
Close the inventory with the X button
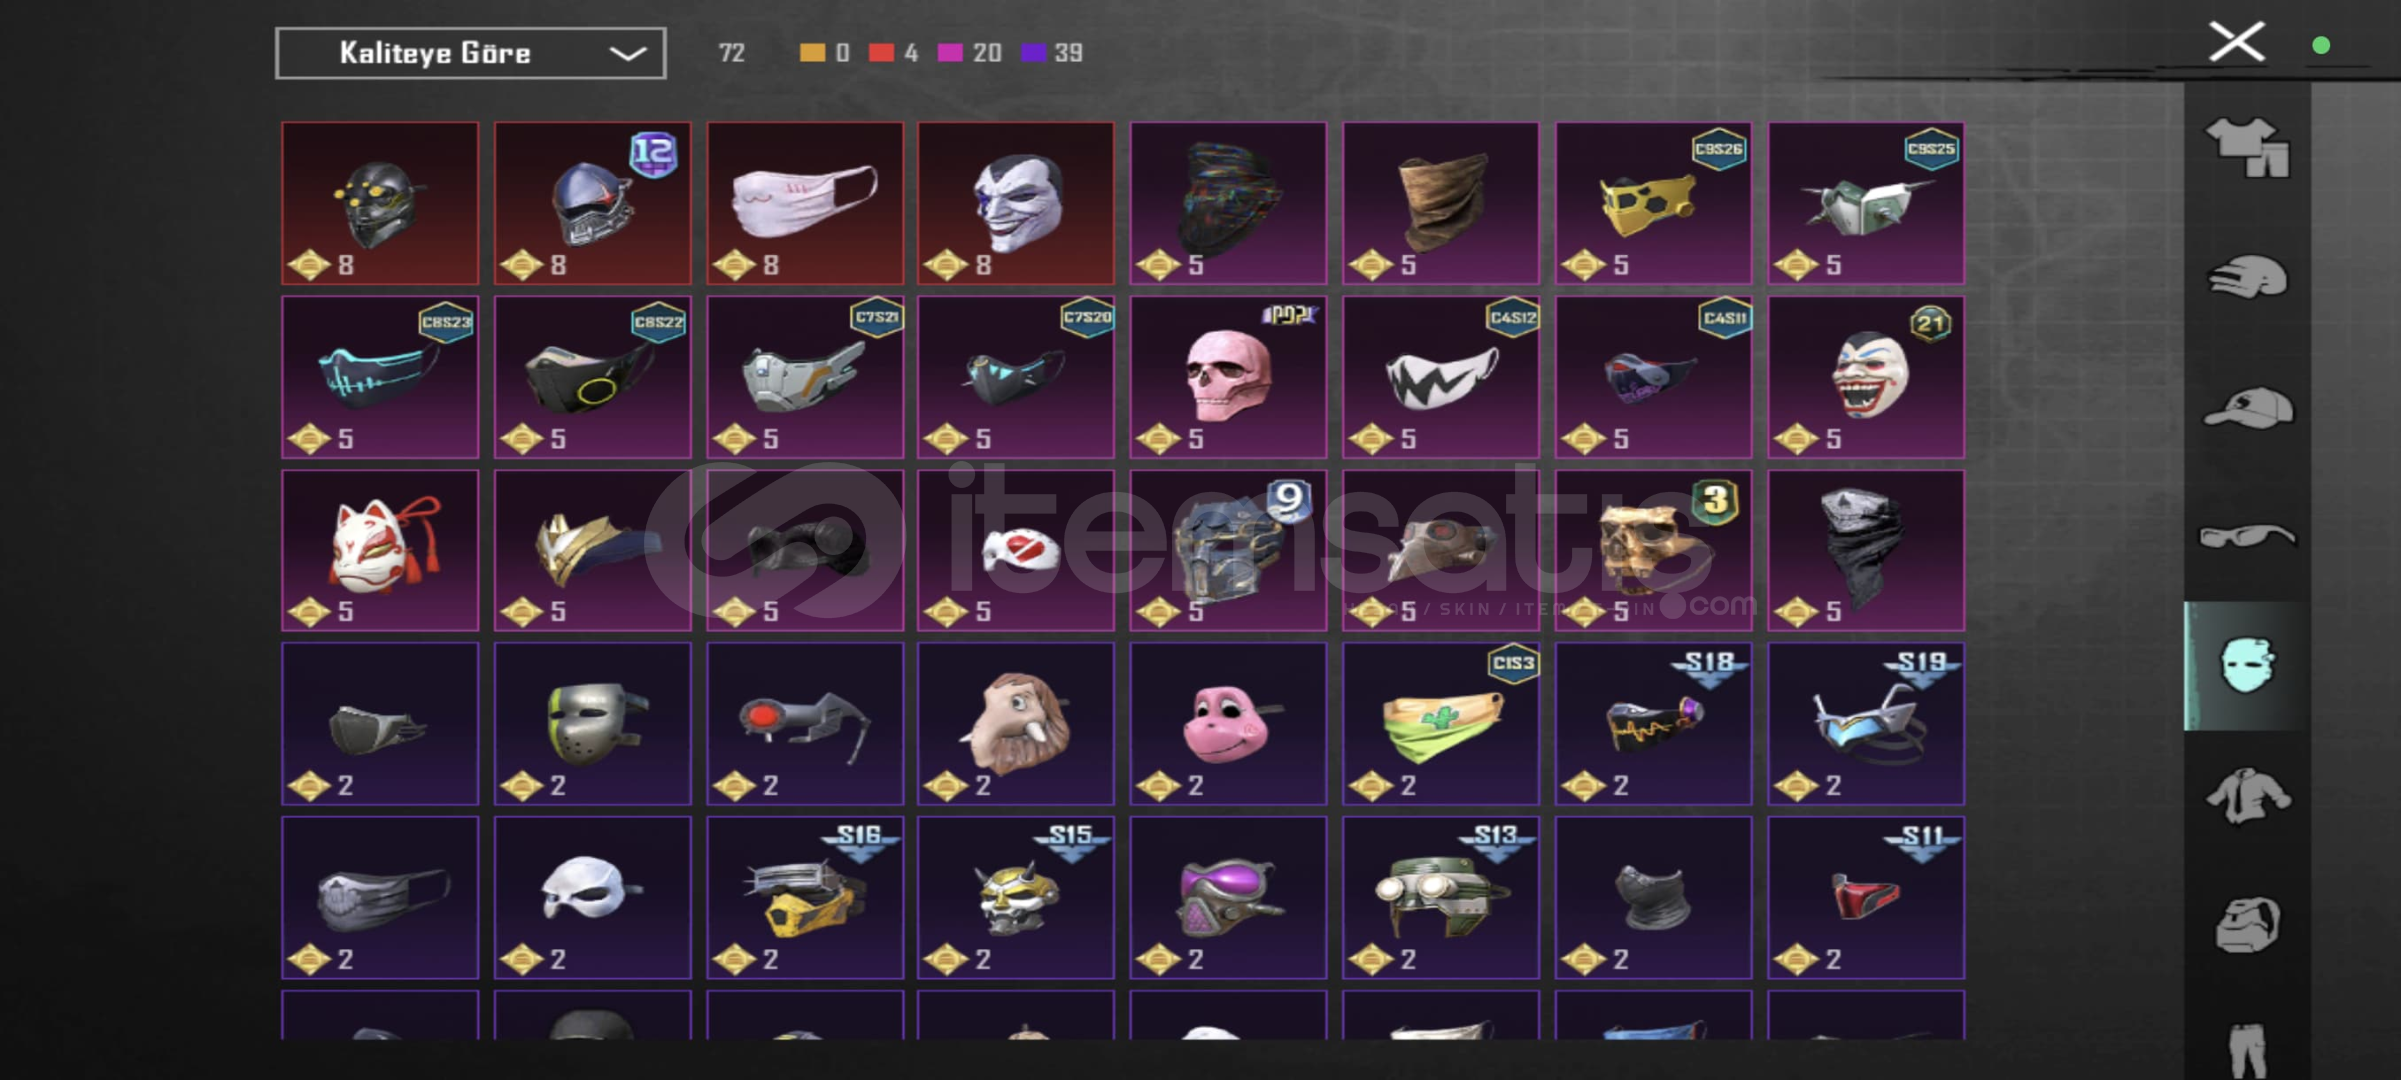tap(2237, 42)
